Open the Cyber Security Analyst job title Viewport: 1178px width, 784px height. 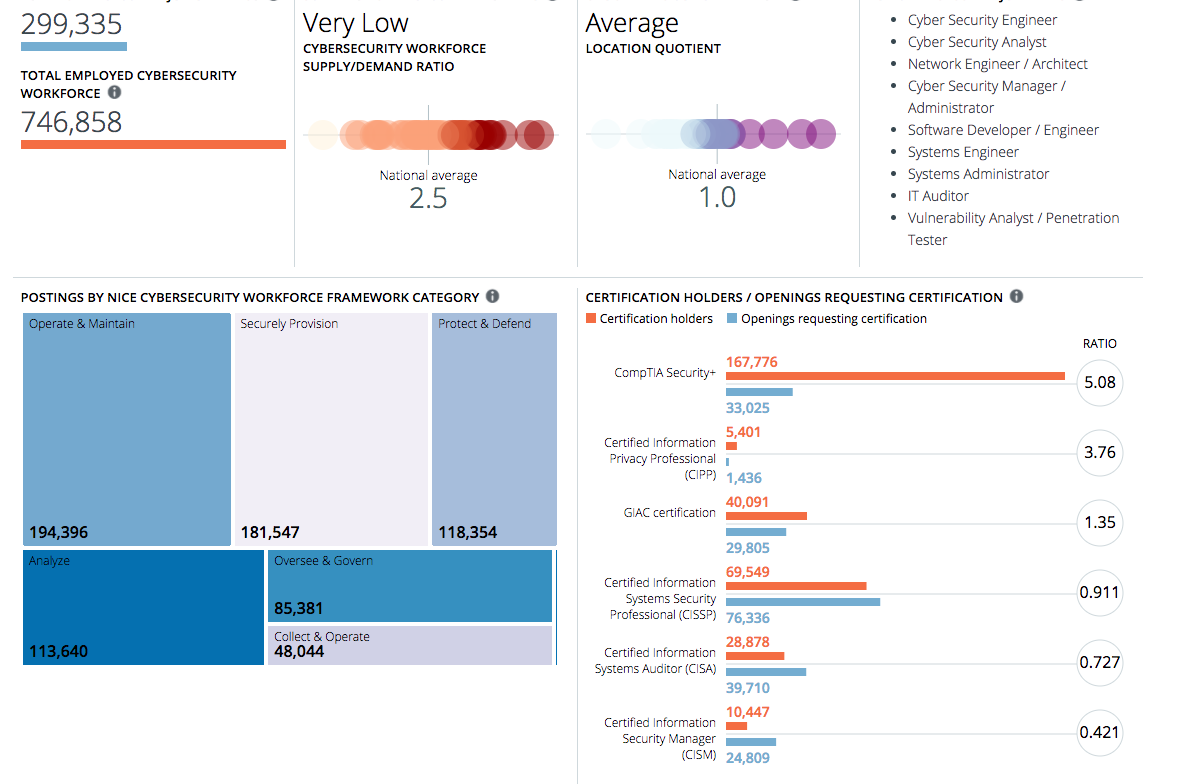coord(977,42)
